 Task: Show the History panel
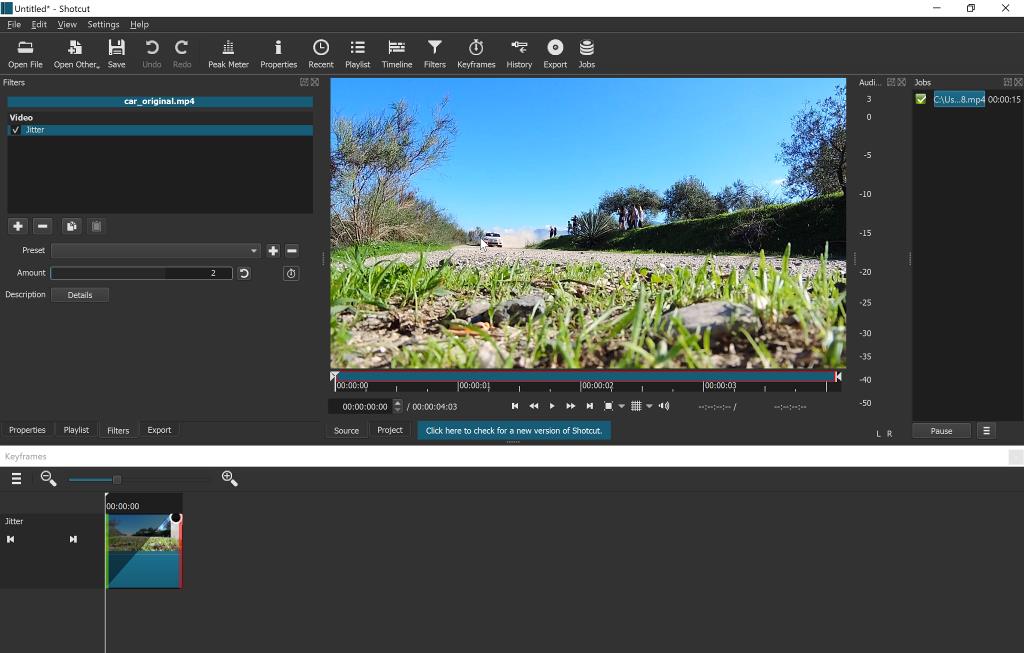(x=519, y=53)
